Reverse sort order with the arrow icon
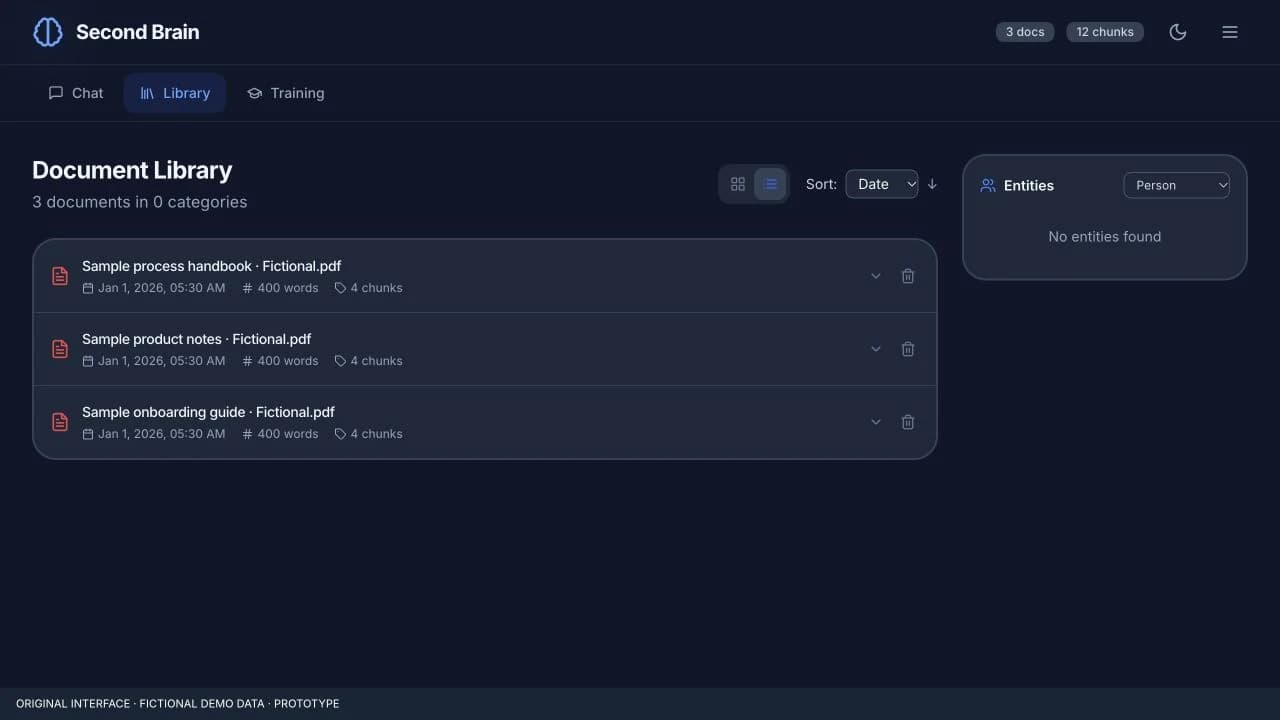The image size is (1280, 720). 932,184
